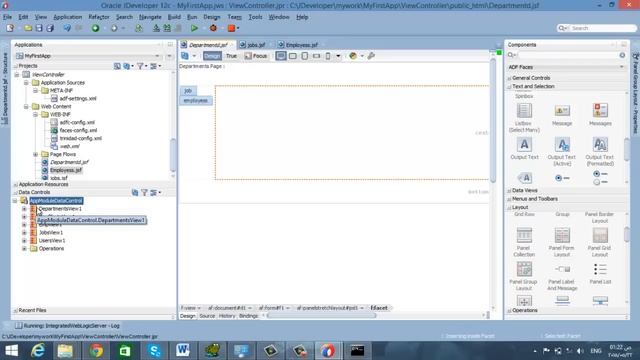640x360 pixels.
Task: Expand the Operations folder node
Action: coord(24,249)
